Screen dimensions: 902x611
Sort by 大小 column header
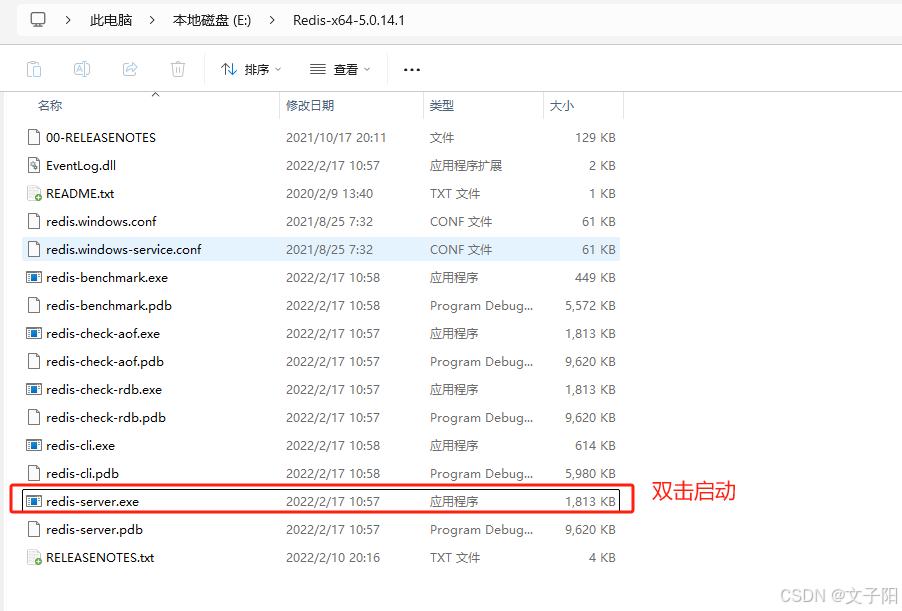tap(562, 106)
